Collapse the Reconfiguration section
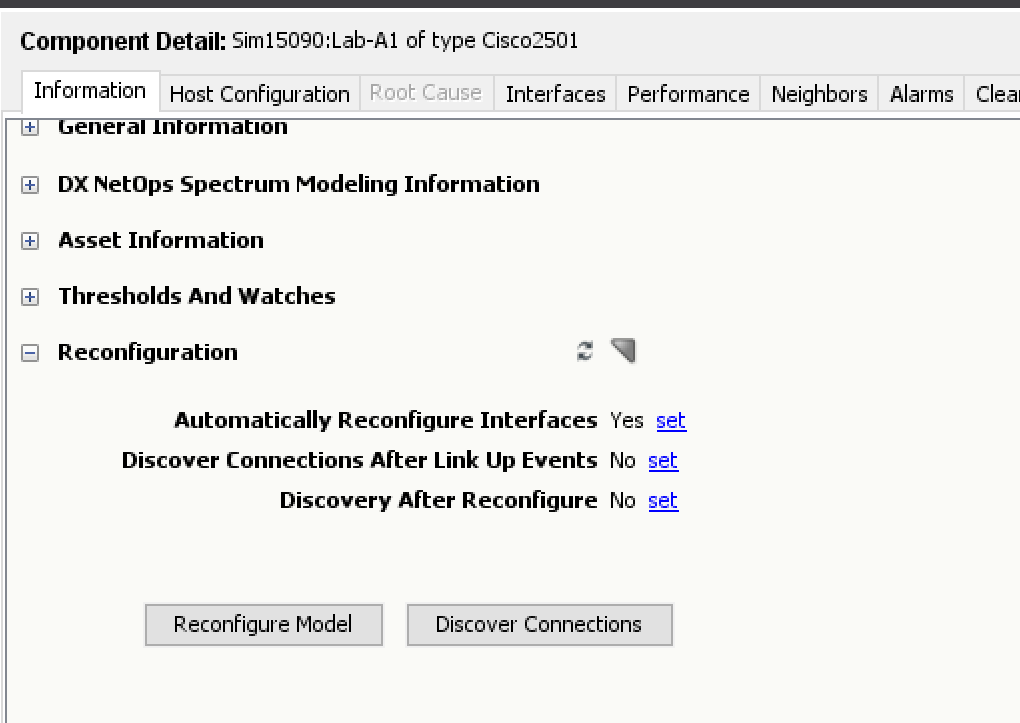 coord(30,353)
